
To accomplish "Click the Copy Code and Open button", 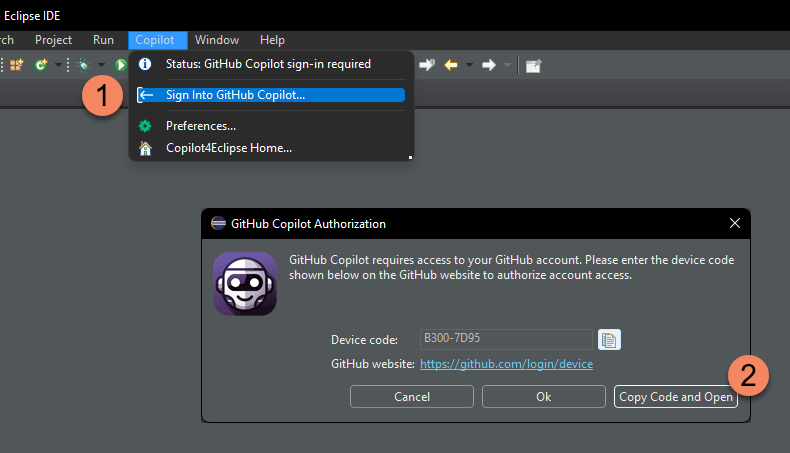I will point(676,397).
